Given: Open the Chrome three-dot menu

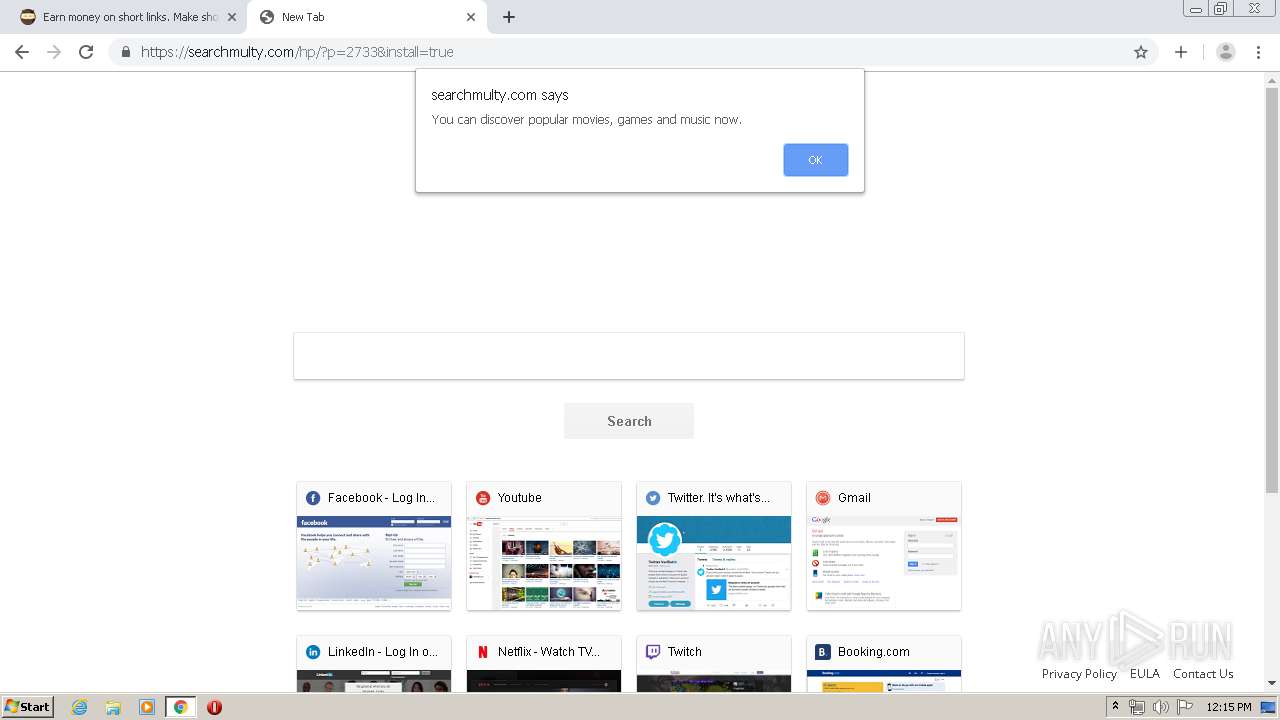Looking at the screenshot, I should point(1259,52).
